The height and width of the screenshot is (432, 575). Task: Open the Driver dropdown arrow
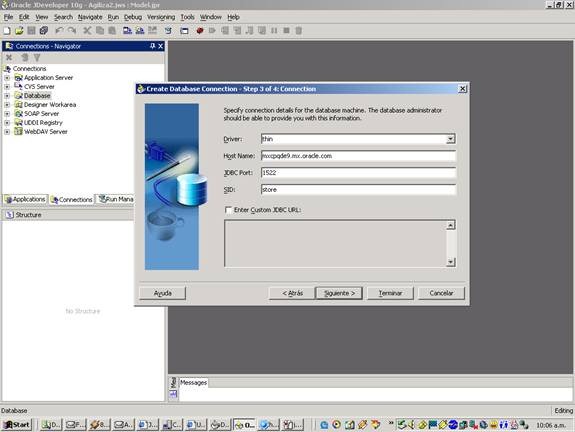point(451,139)
